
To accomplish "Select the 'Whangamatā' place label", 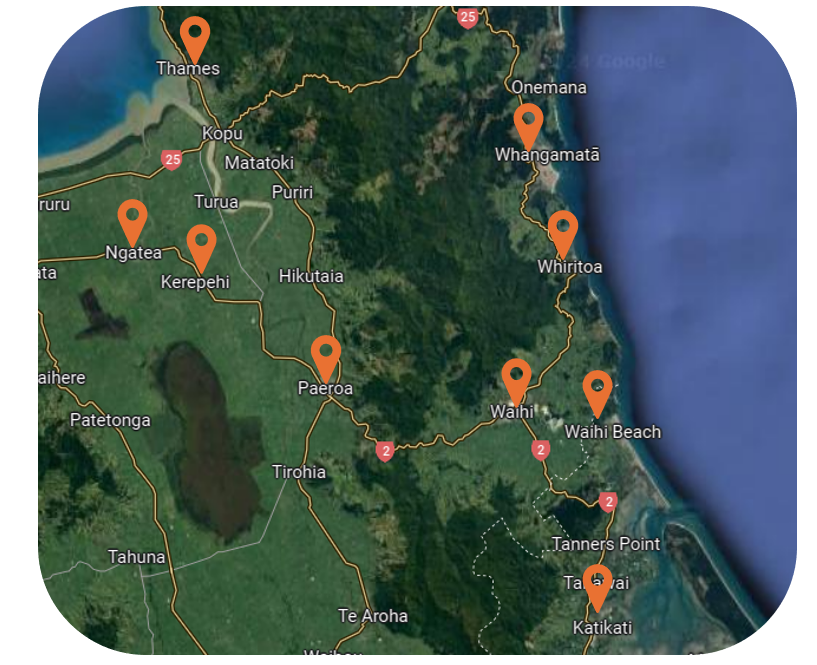I will [x=547, y=155].
